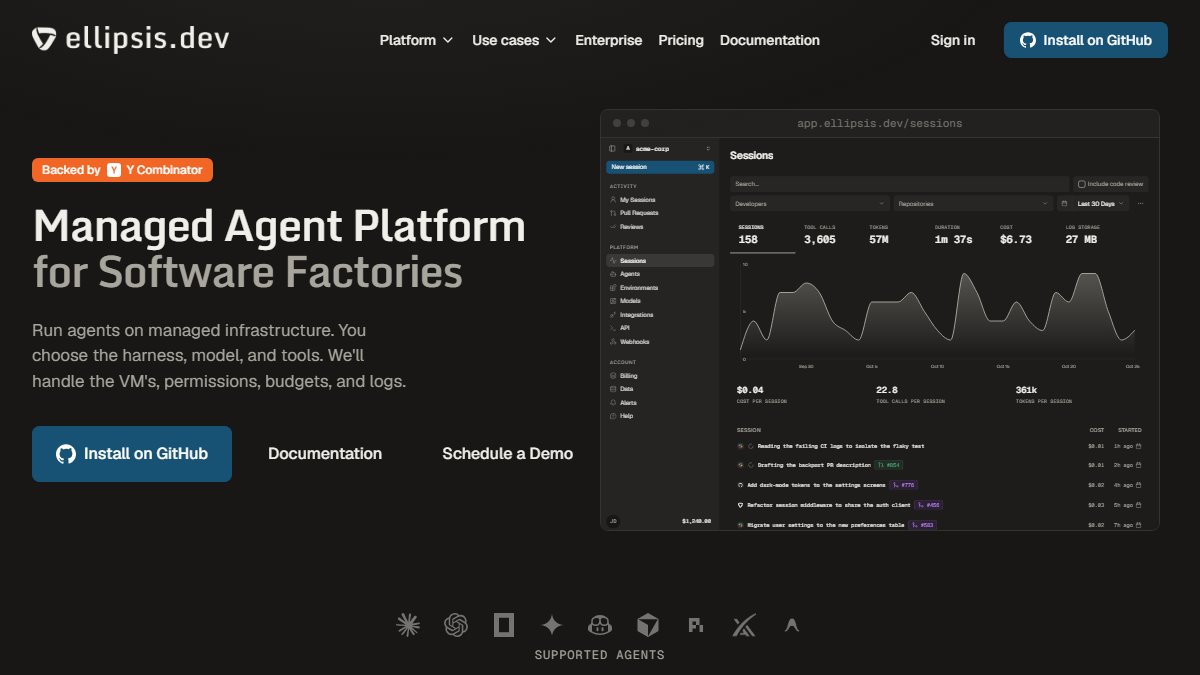Click the GitHub Copilot agent icon
Viewport: 1200px width, 675px height.
(600, 625)
